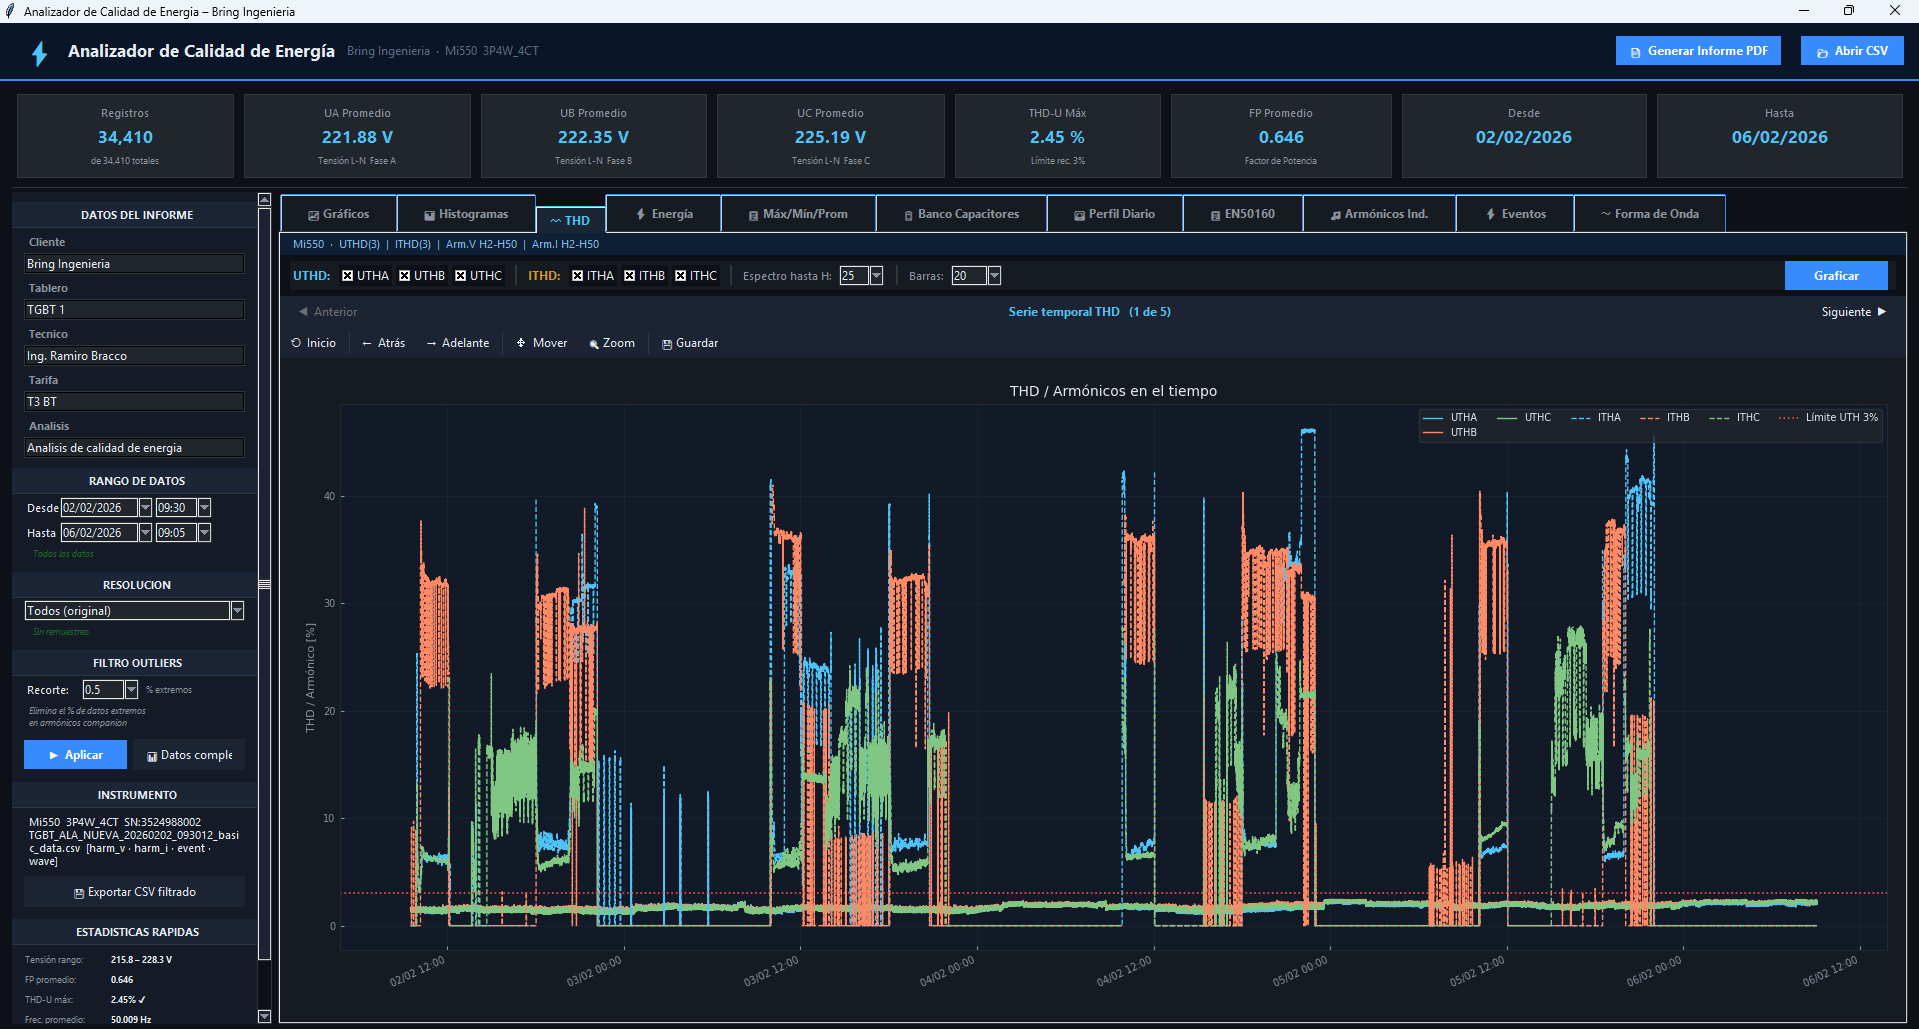The image size is (1919, 1029).
Task: Go back with the Atrás arrow
Action: click(x=383, y=343)
